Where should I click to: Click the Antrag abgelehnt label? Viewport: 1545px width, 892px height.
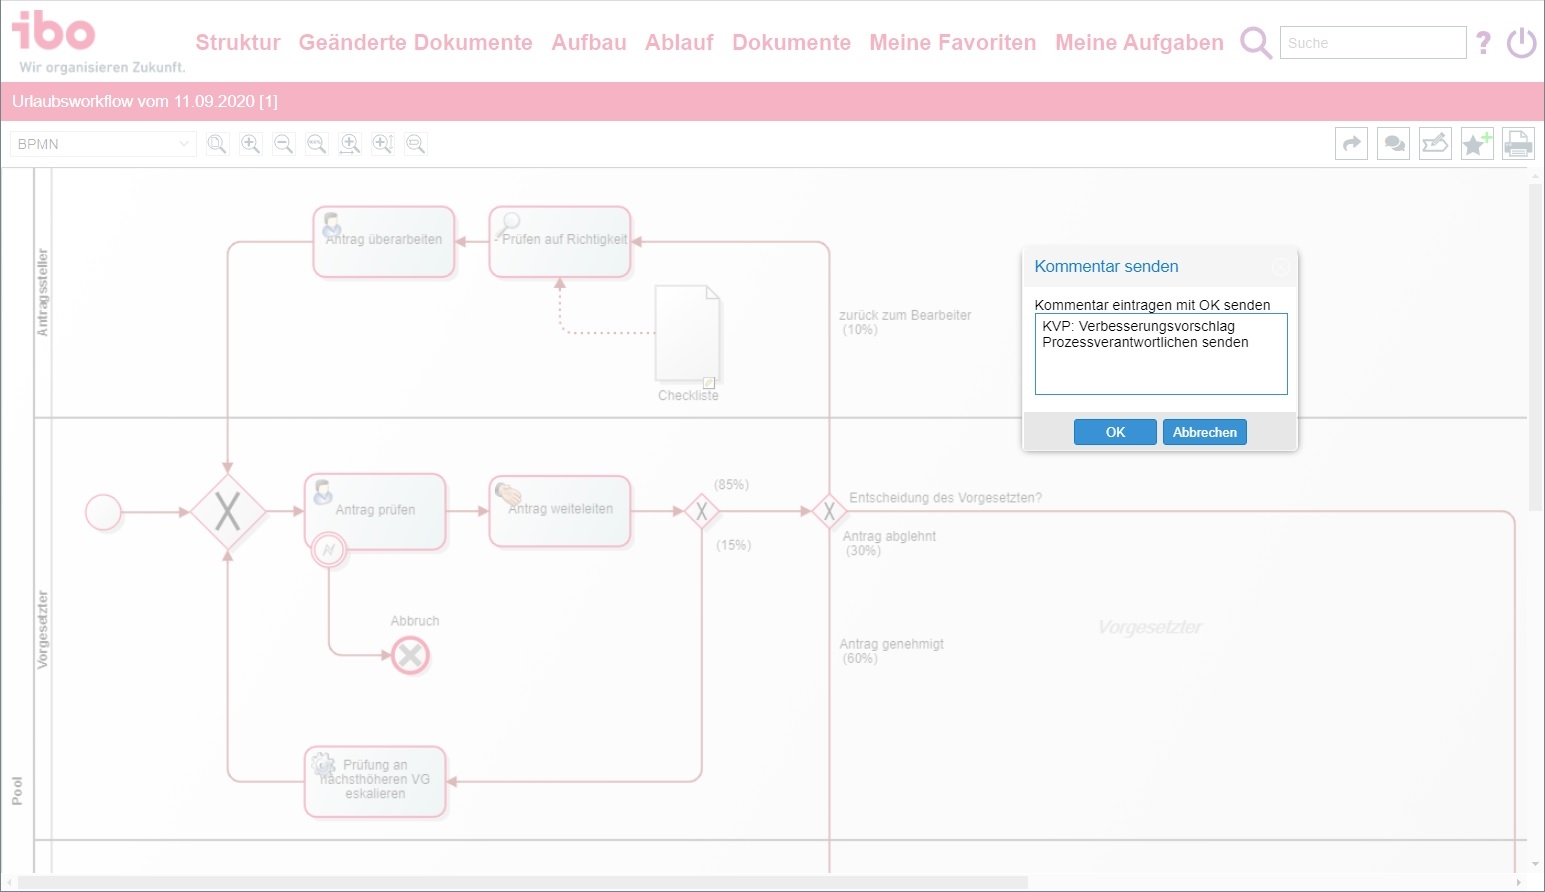[x=890, y=543]
